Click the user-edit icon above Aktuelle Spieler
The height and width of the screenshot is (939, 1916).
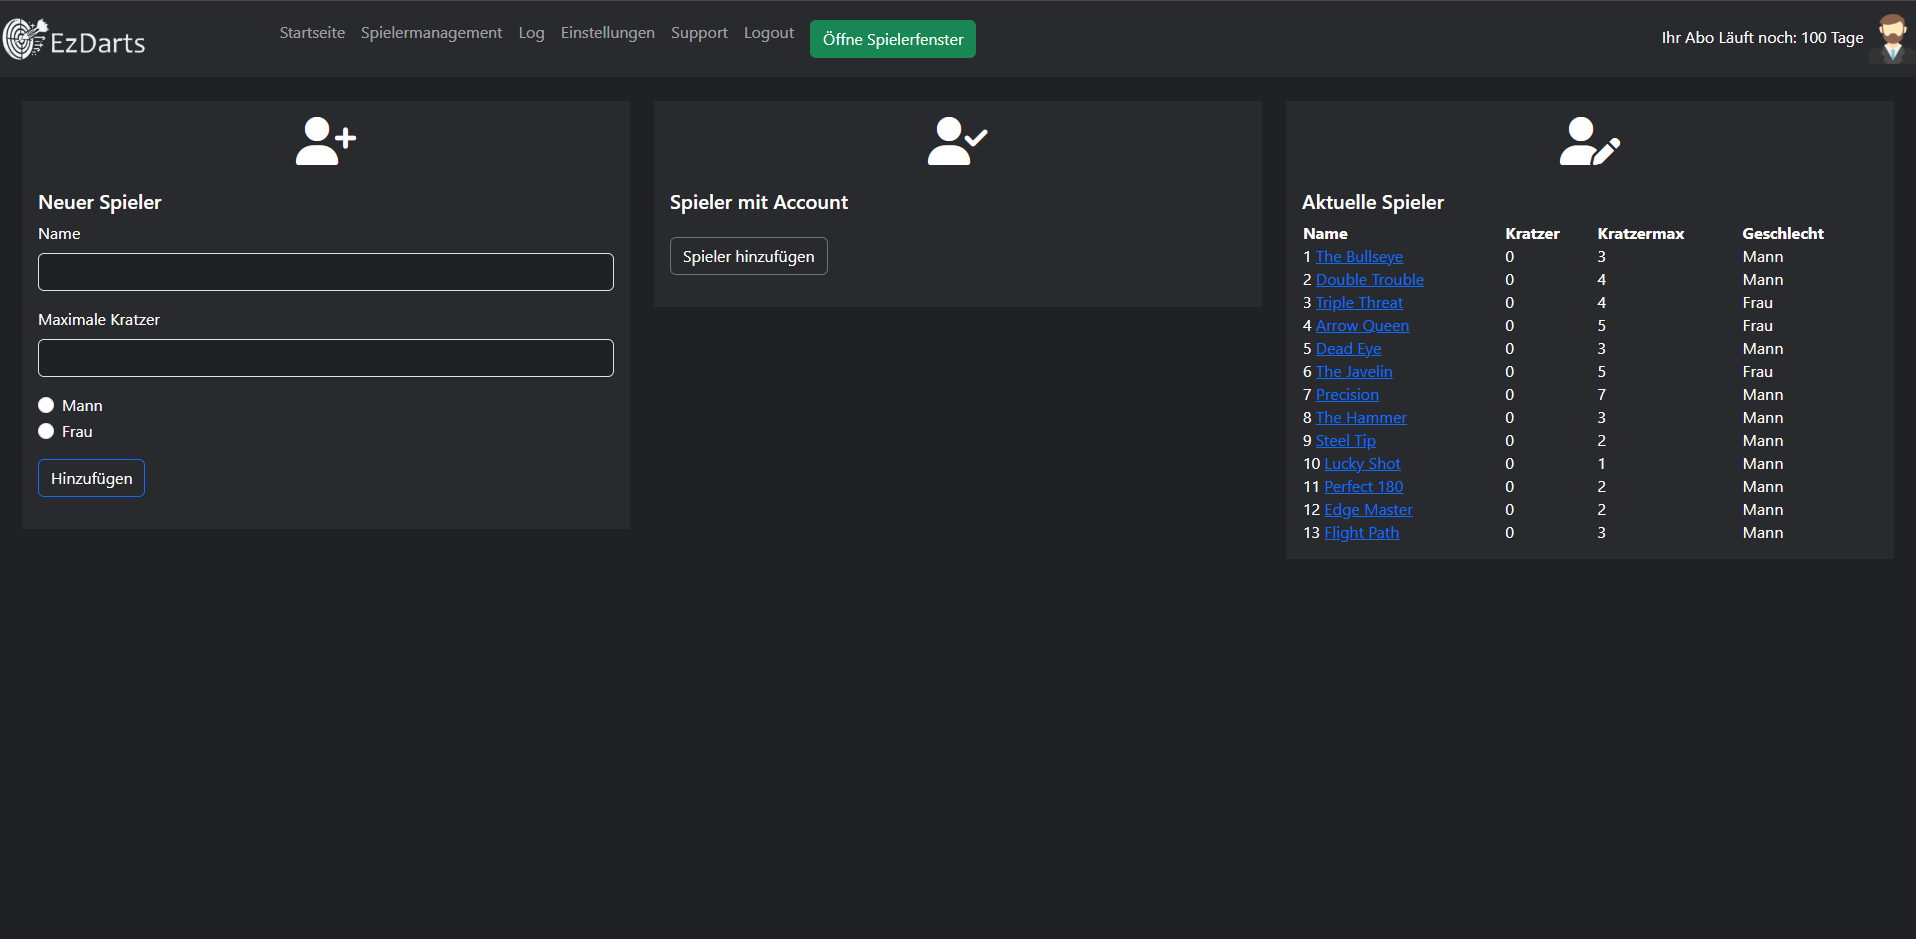coord(1589,141)
